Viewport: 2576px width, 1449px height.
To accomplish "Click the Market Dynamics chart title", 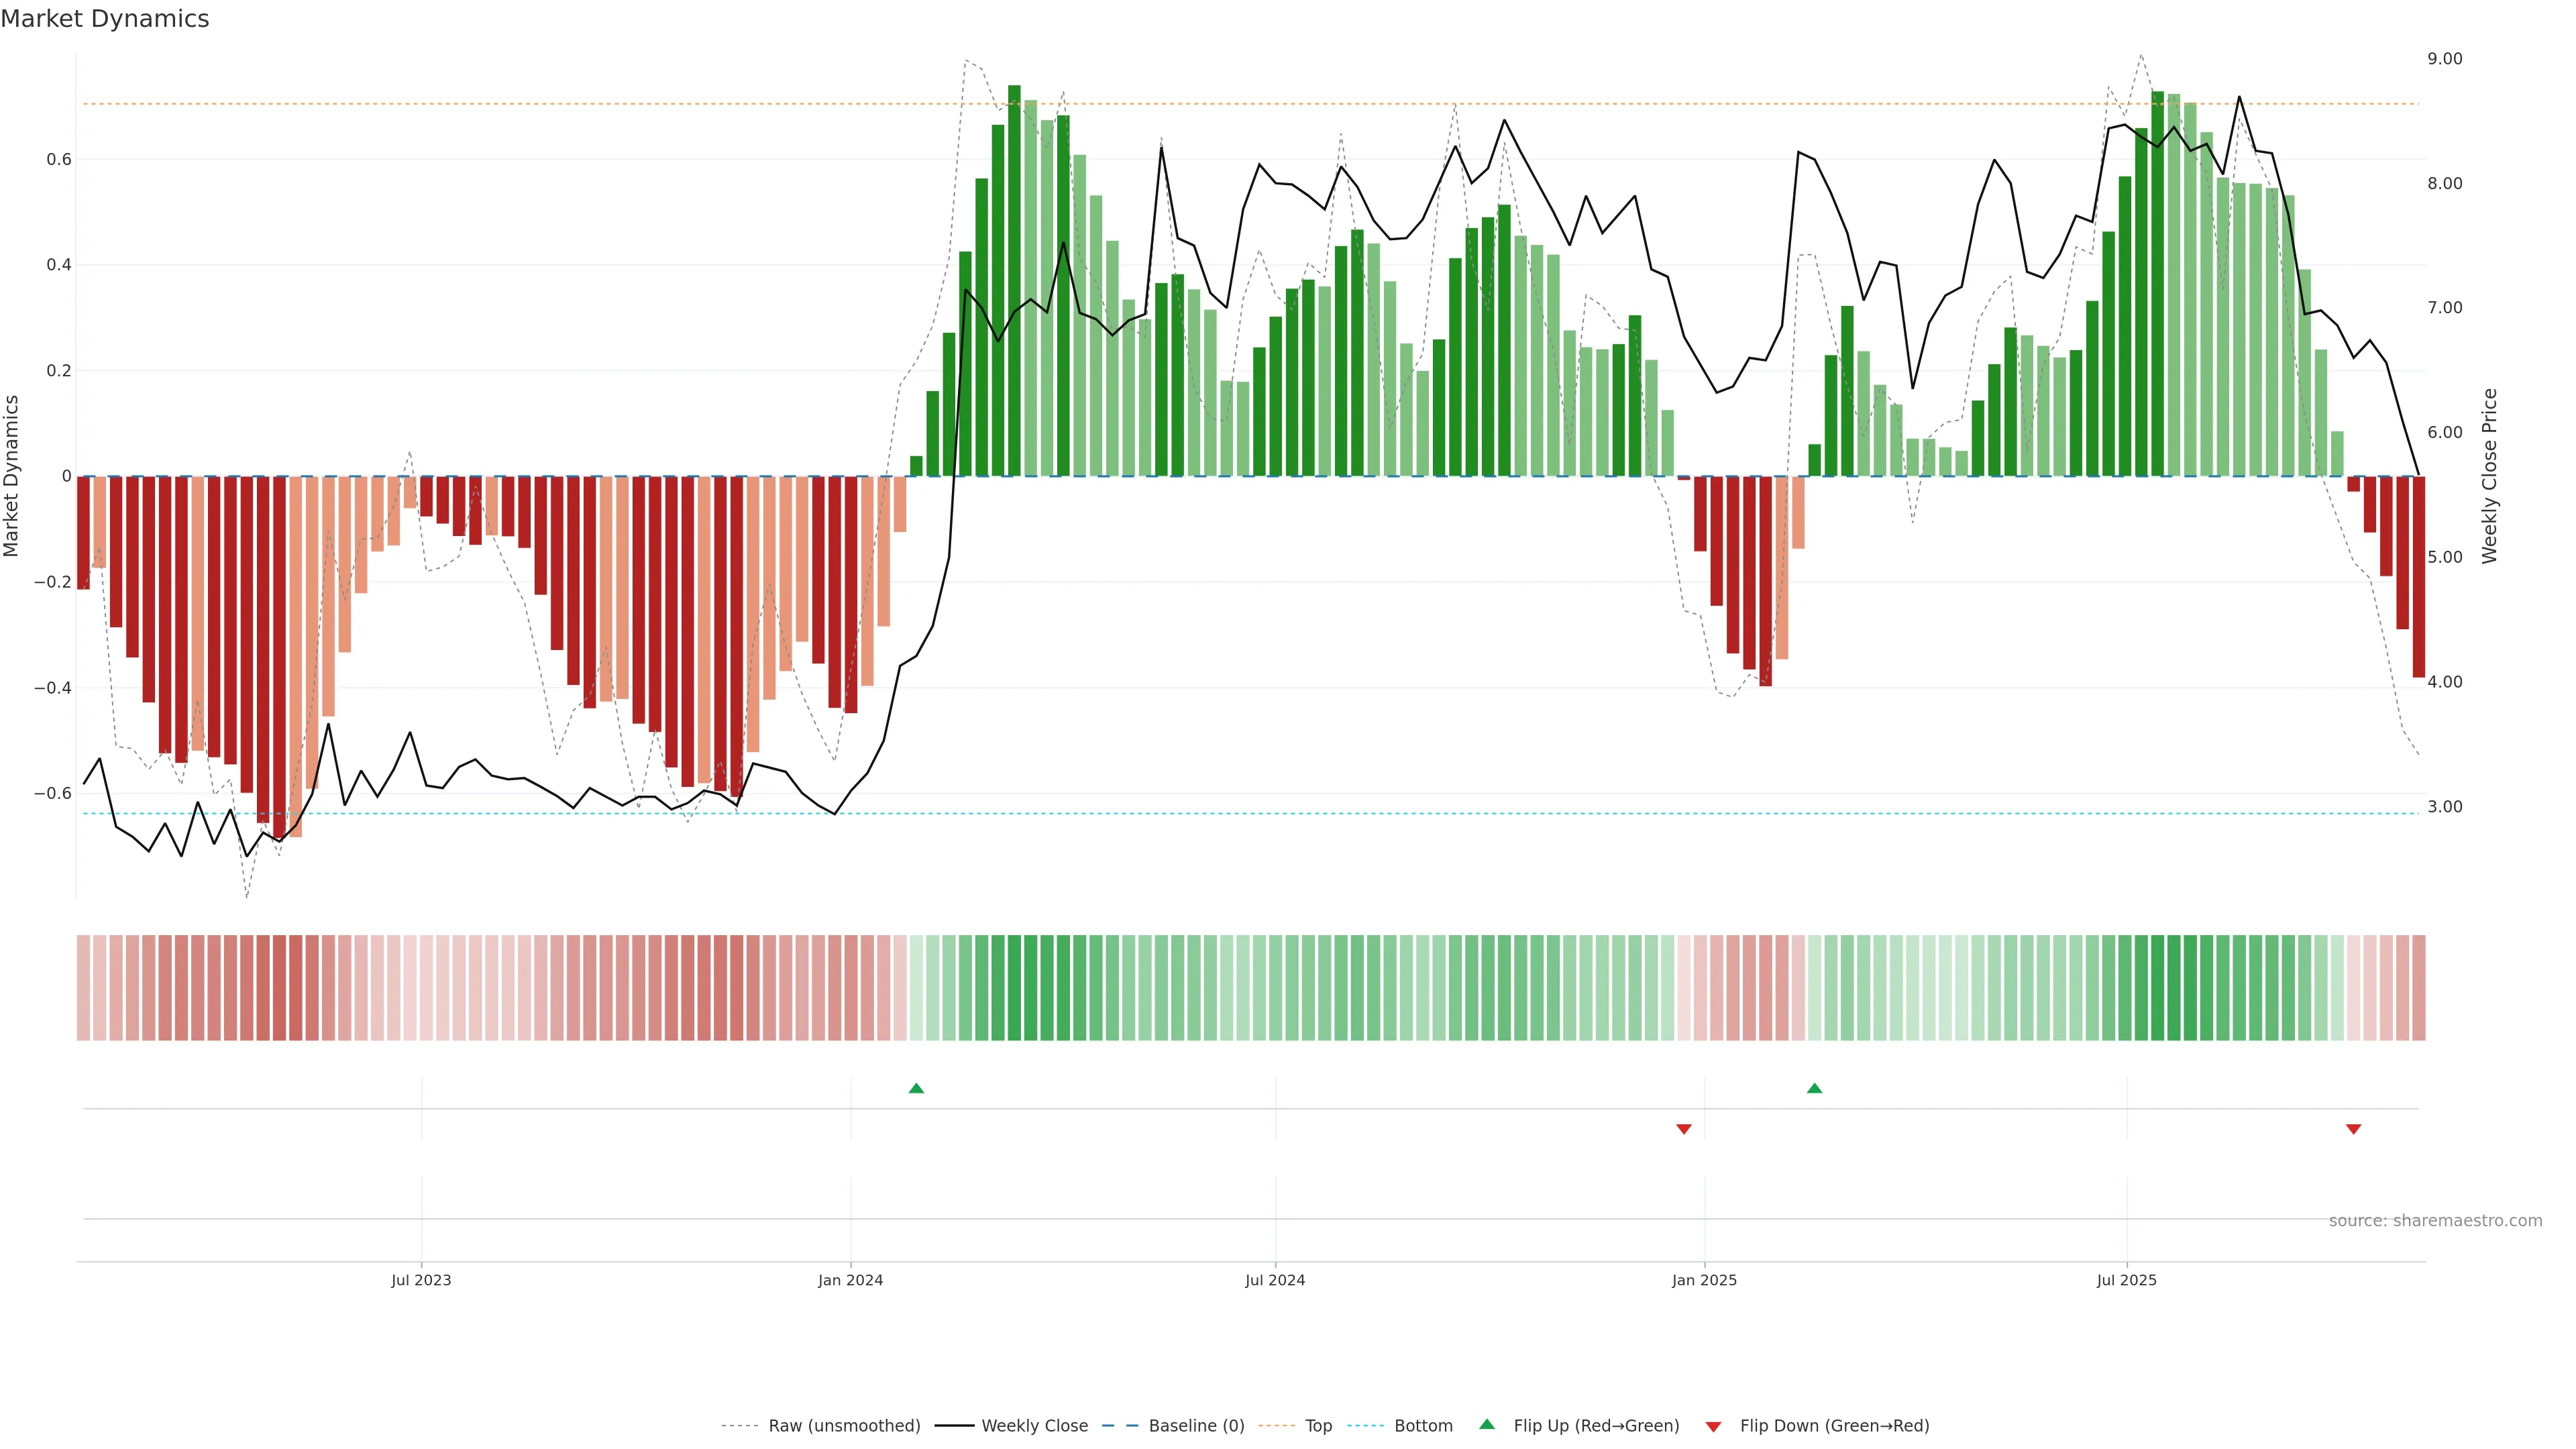I will click(105, 19).
